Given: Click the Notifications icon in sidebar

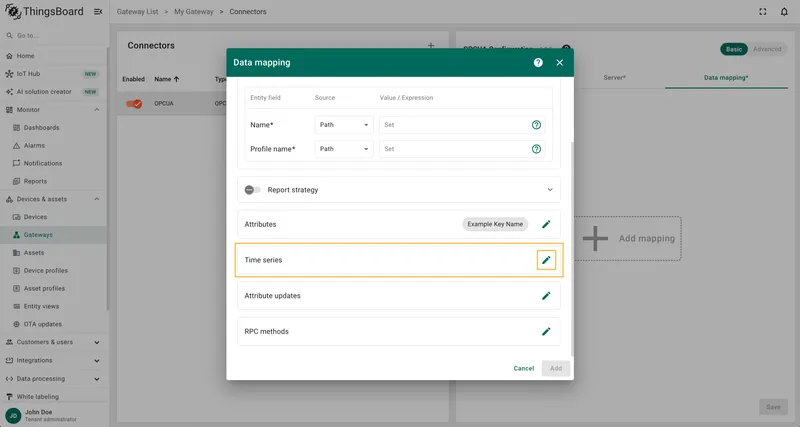Looking at the screenshot, I should (16, 163).
